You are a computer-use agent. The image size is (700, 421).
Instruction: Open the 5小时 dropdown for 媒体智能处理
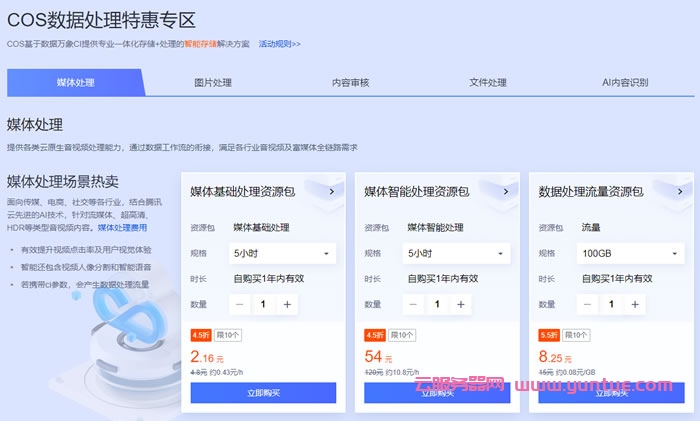click(x=457, y=253)
